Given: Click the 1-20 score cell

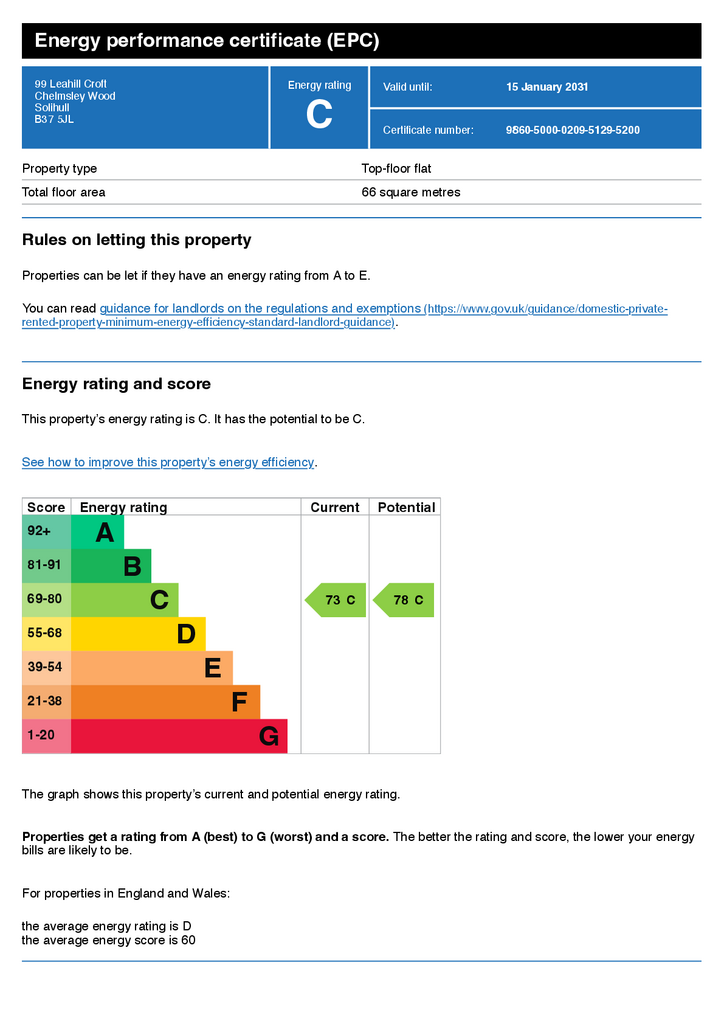Looking at the screenshot, I should [46, 736].
